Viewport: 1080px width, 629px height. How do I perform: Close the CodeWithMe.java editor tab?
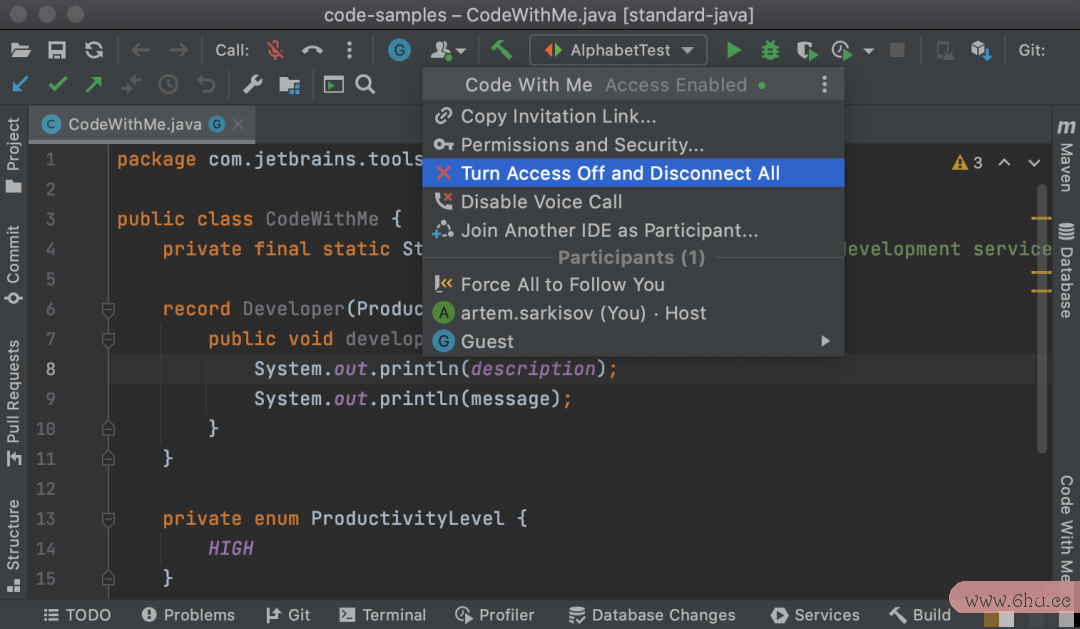tap(236, 124)
